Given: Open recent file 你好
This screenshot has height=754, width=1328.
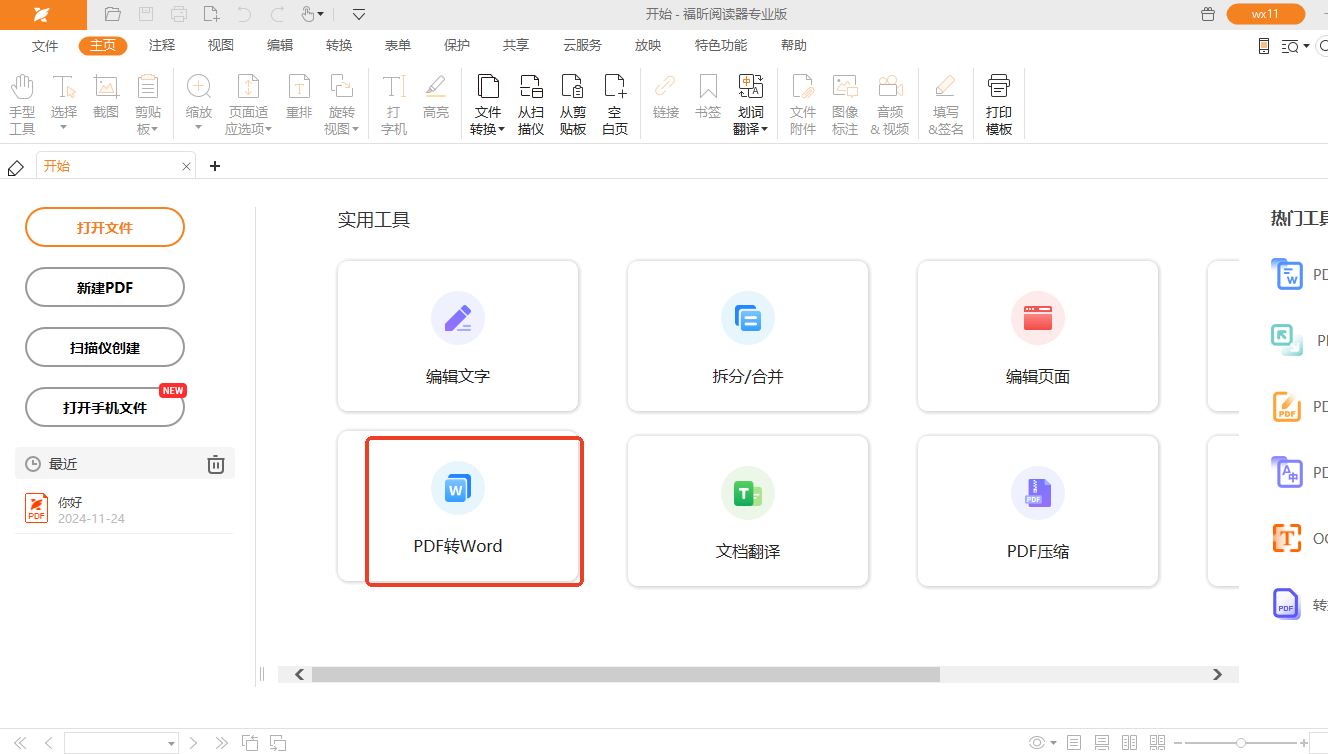Looking at the screenshot, I should point(124,509).
